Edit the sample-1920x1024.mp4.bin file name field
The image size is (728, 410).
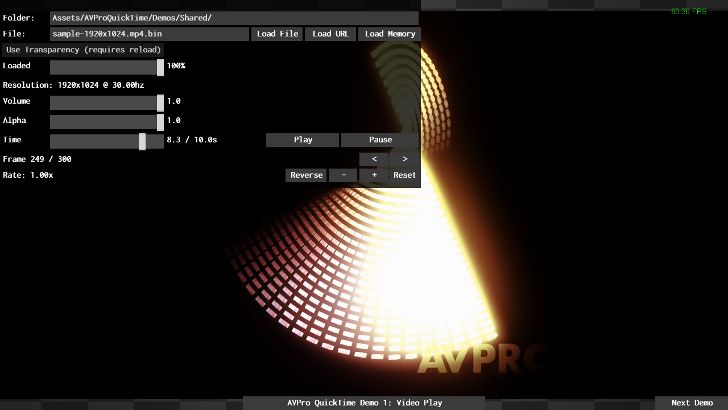point(150,34)
